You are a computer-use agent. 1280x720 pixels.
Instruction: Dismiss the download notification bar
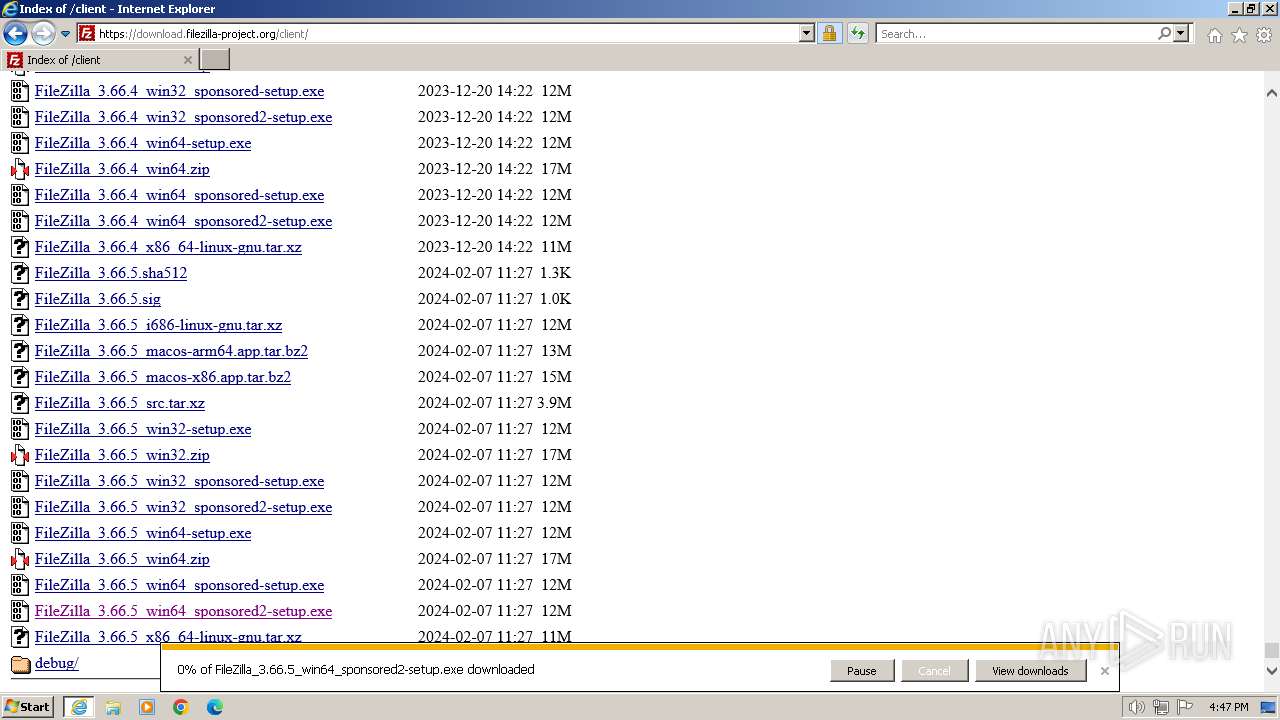(x=1104, y=671)
